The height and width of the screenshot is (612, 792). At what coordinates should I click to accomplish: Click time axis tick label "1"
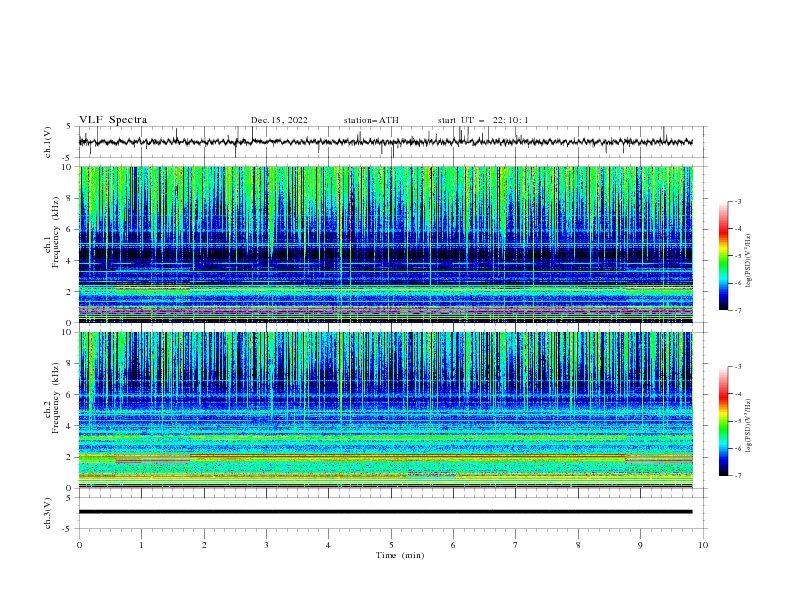(x=141, y=545)
